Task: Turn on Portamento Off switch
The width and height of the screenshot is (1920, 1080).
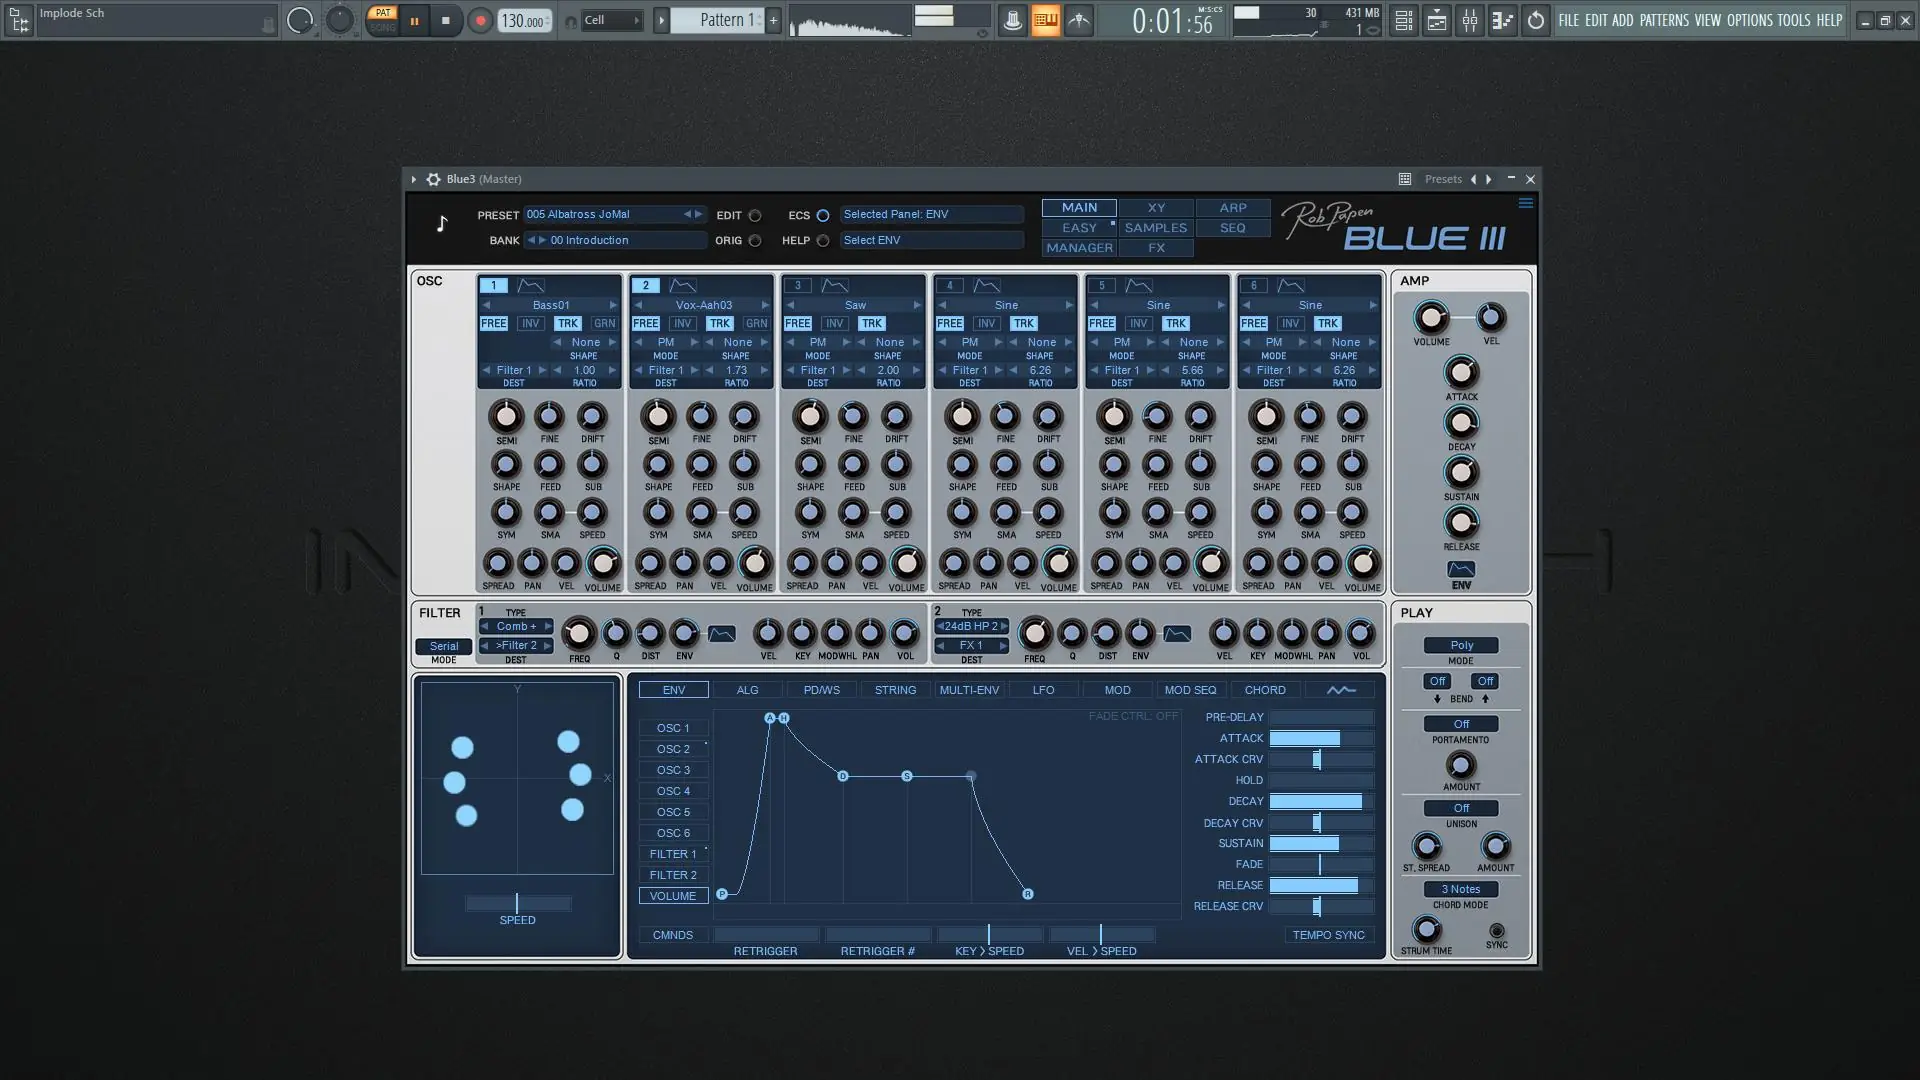Action: click(x=1460, y=724)
